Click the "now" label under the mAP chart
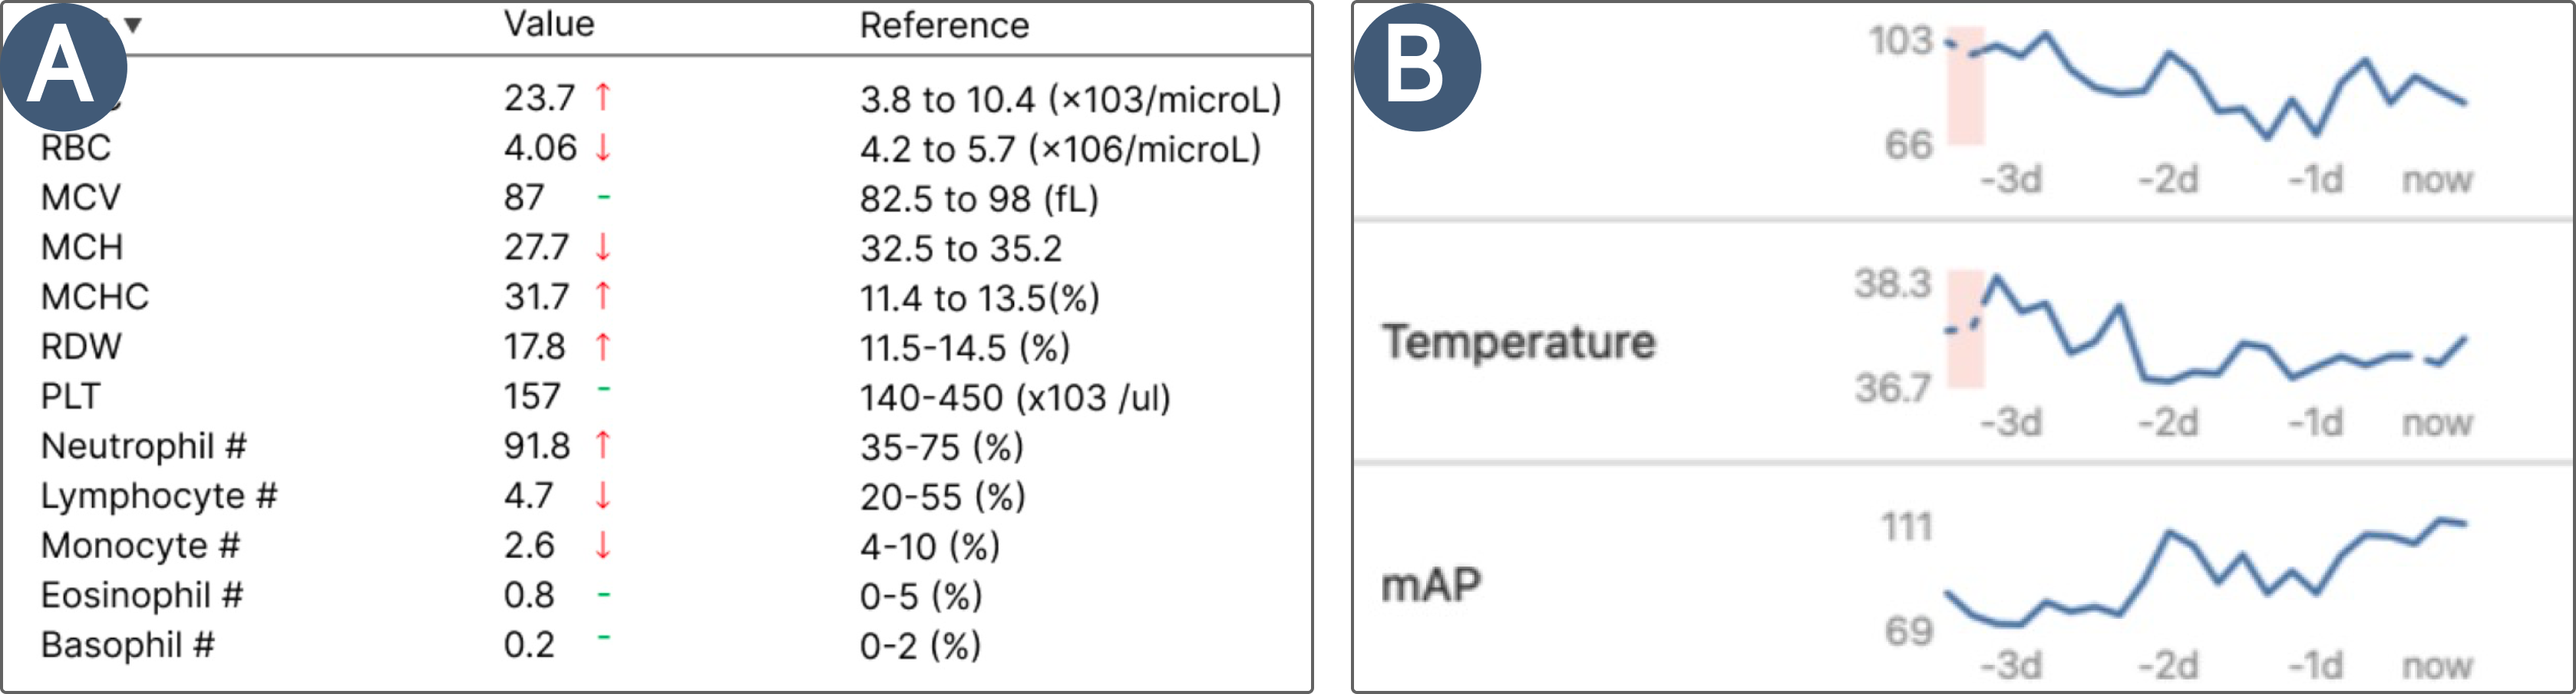Viewport: 2576px width, 694px height. tap(2437, 665)
